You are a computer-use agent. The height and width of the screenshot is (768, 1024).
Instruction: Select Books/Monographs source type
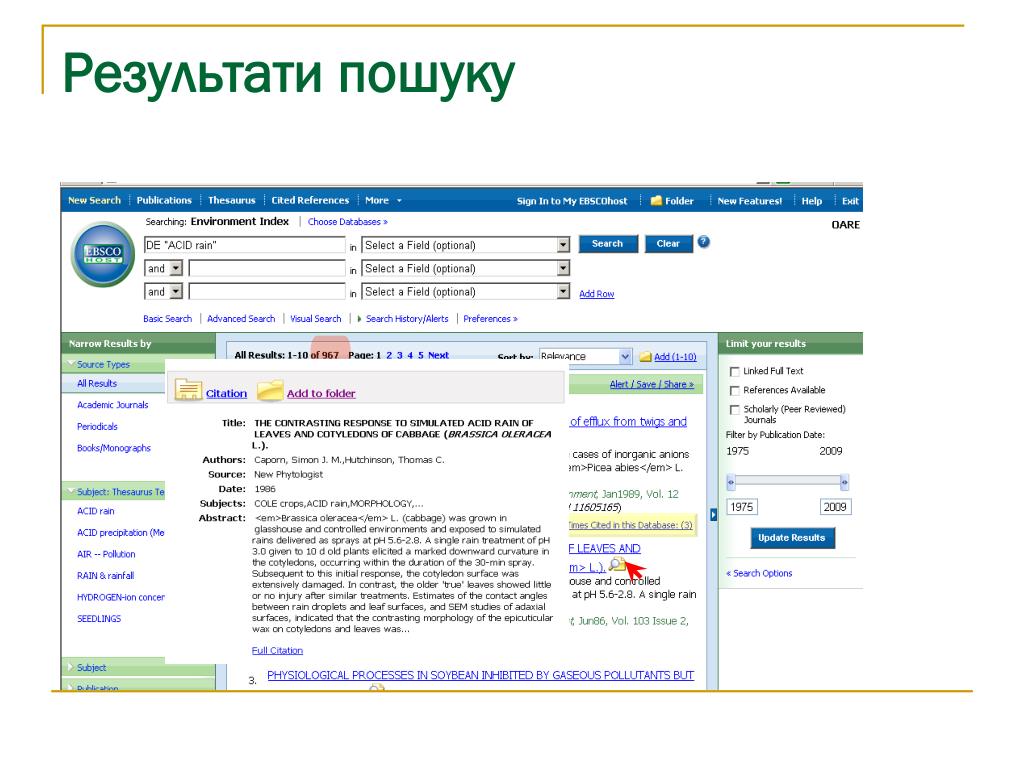(x=114, y=448)
